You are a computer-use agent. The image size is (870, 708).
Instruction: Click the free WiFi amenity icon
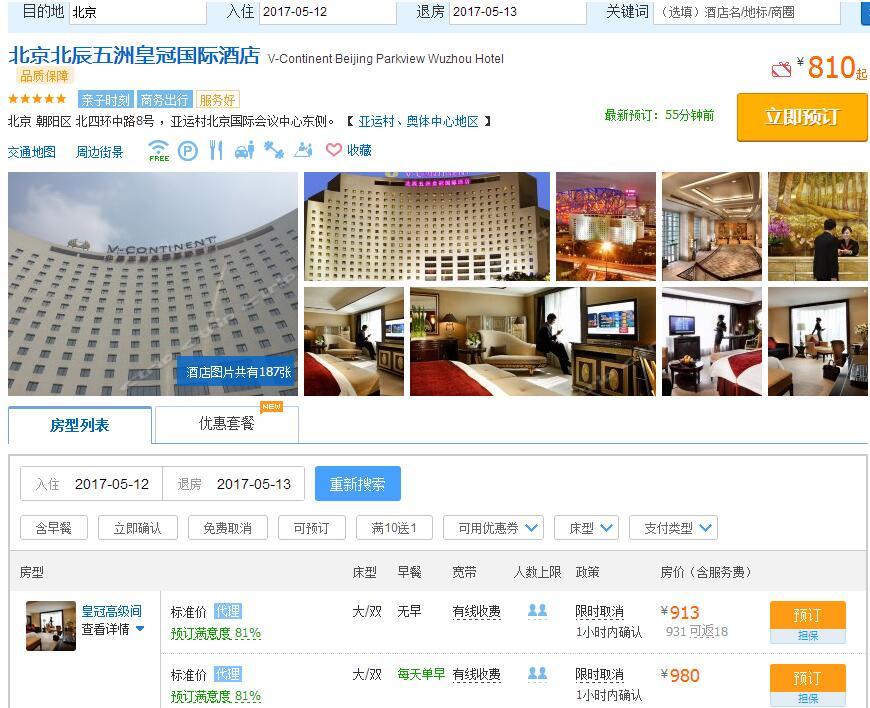[x=159, y=150]
